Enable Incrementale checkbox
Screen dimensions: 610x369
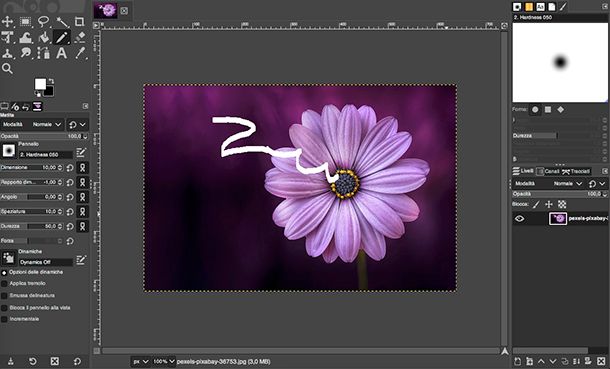(4, 319)
